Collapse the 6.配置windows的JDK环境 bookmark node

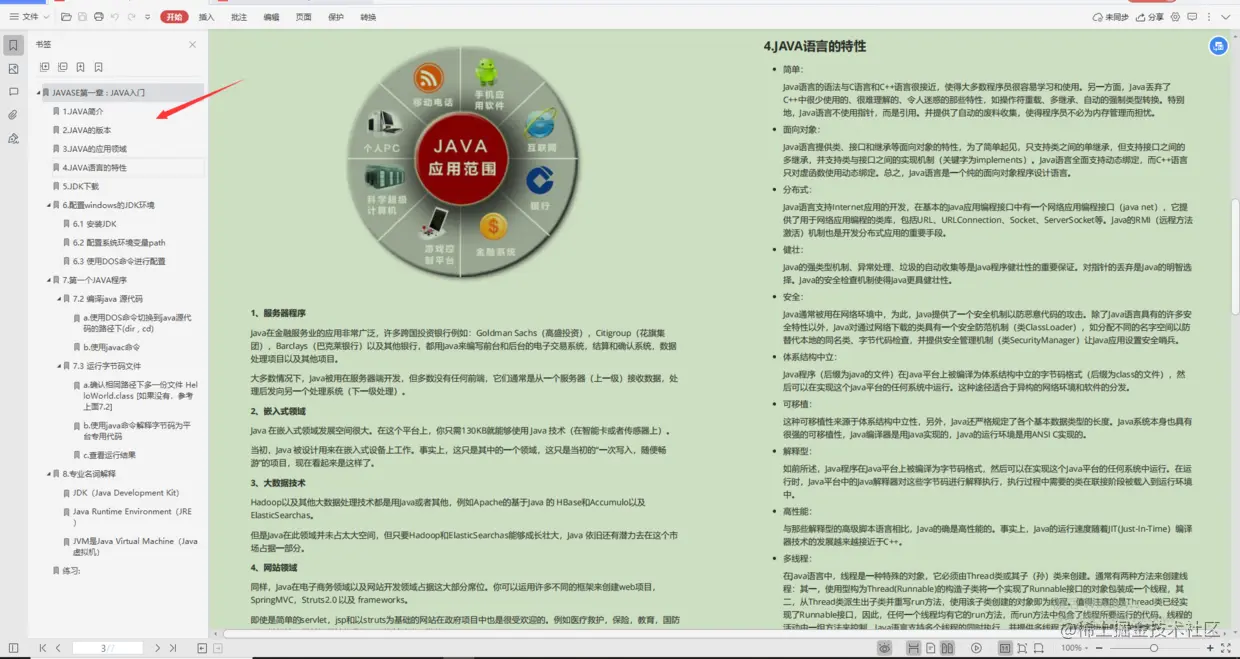point(49,205)
